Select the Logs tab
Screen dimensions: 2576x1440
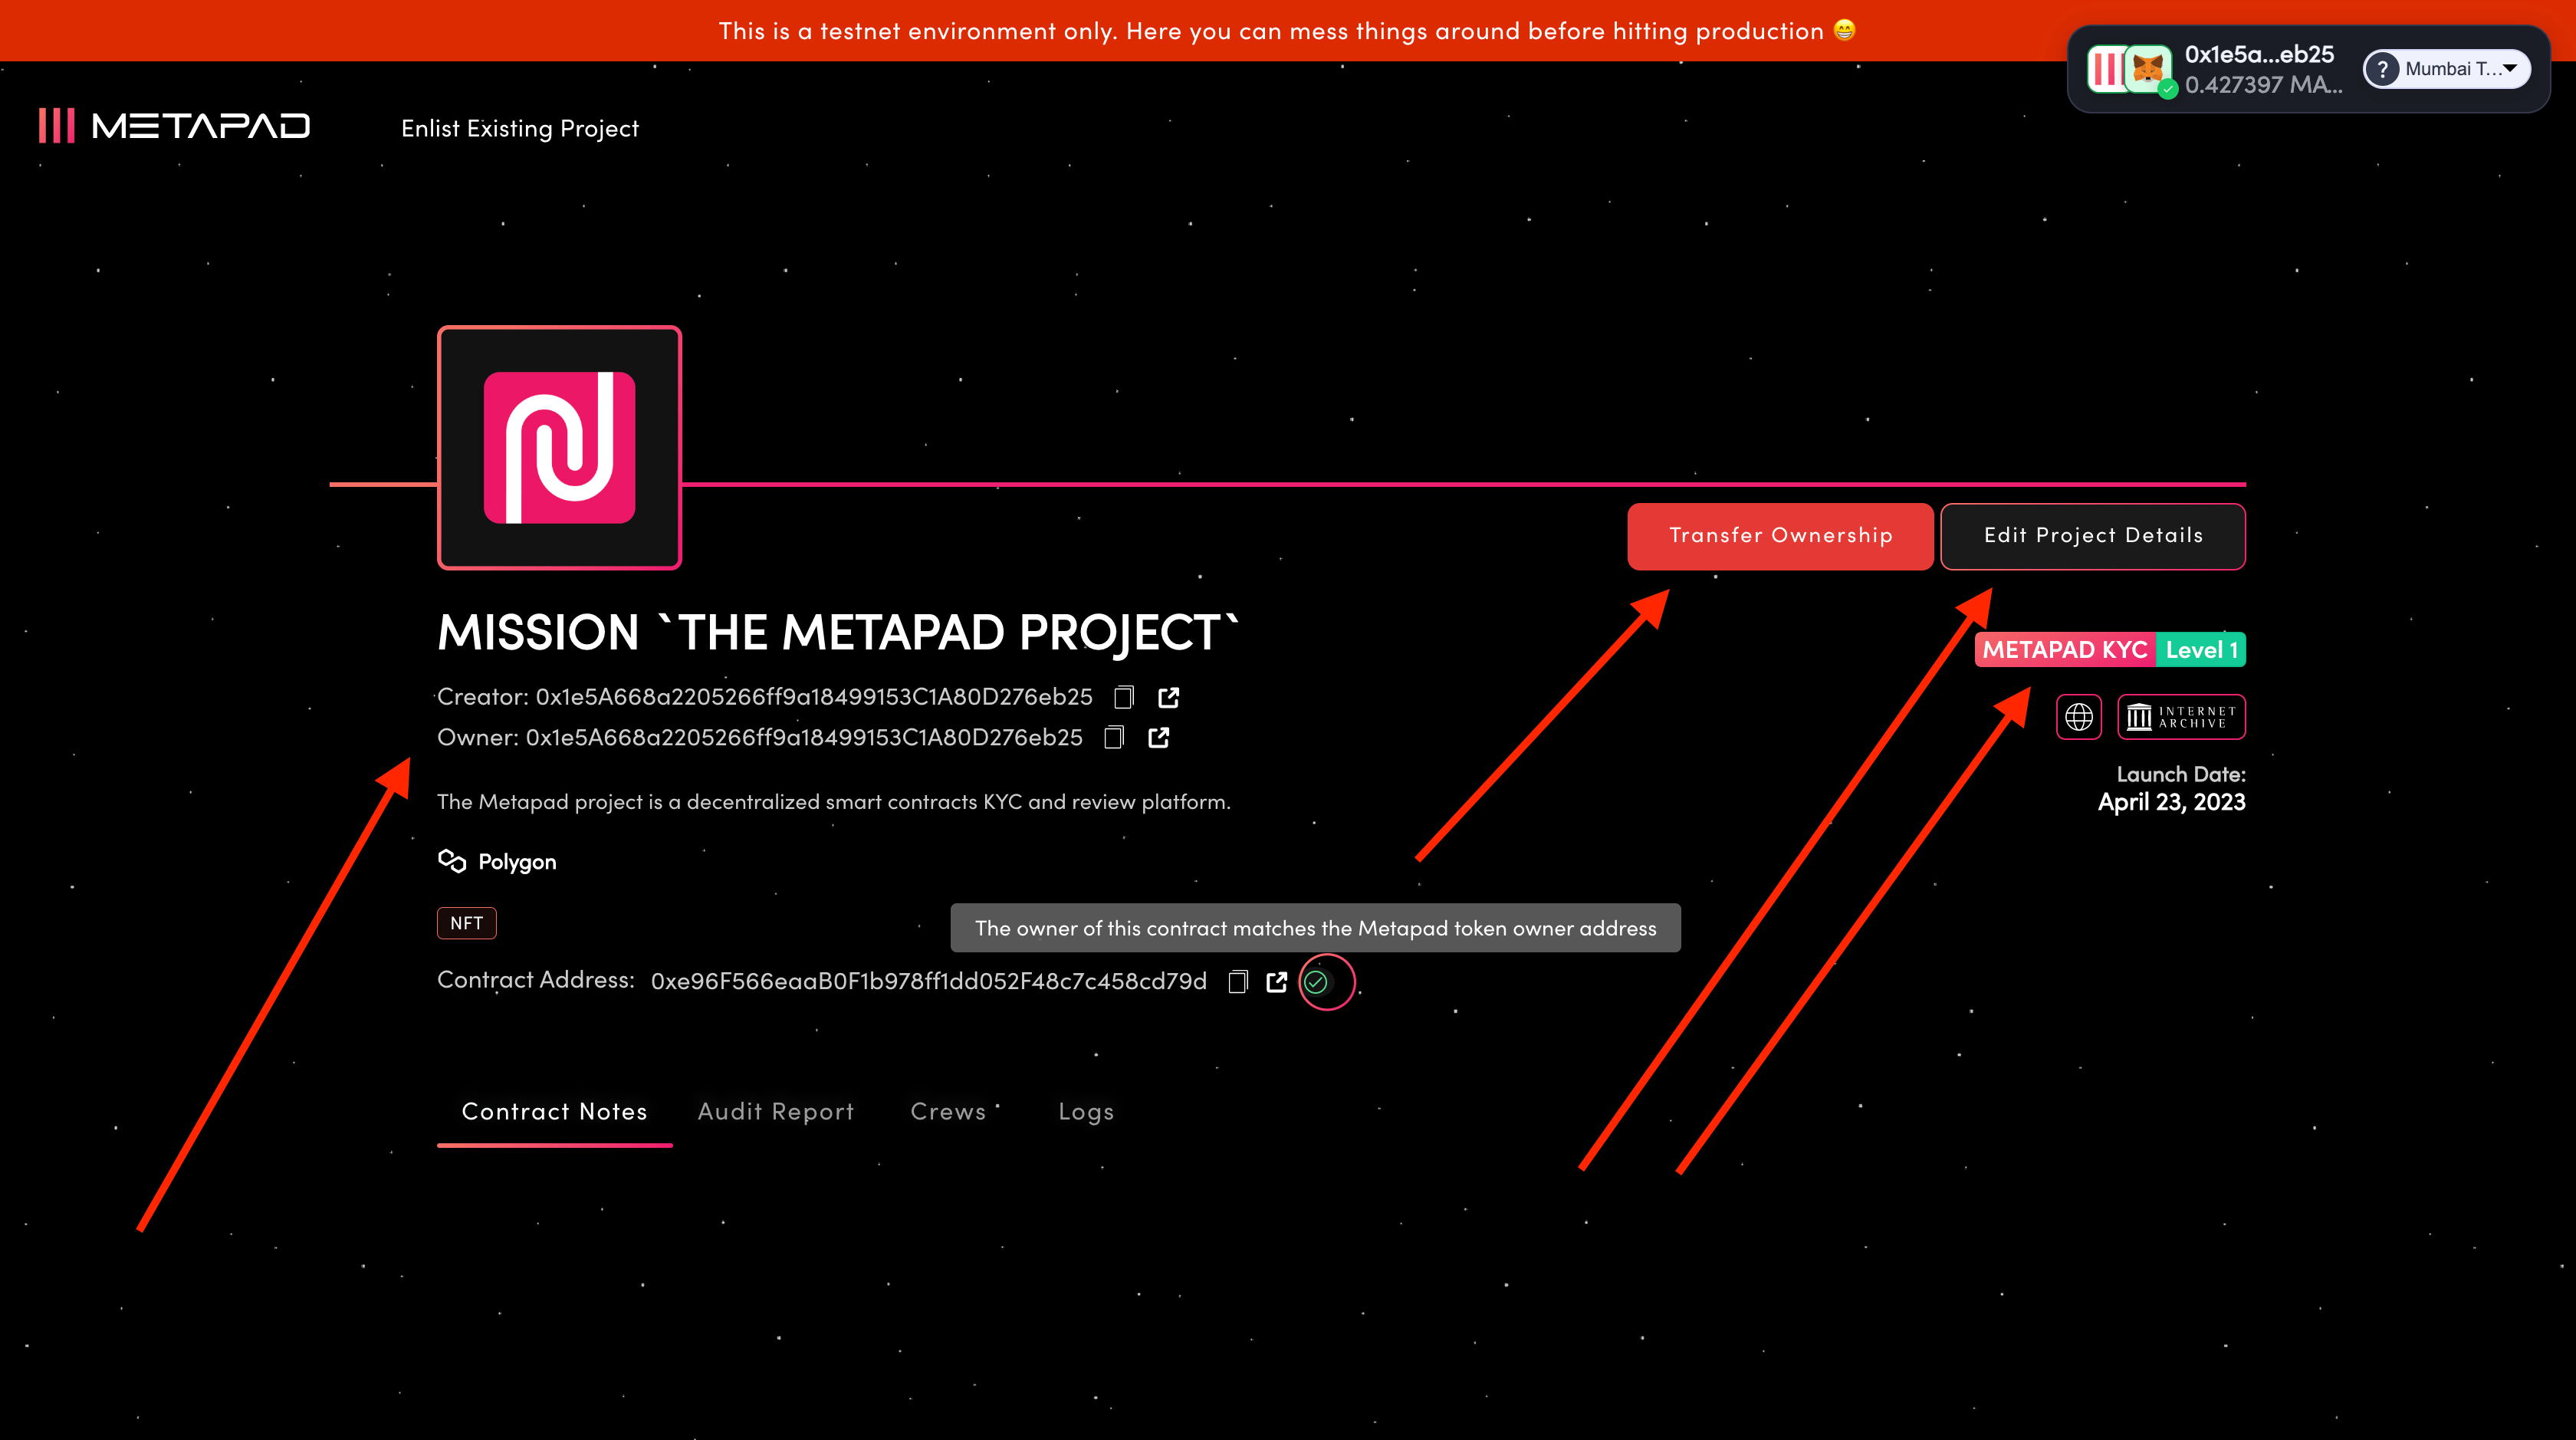click(1085, 1112)
